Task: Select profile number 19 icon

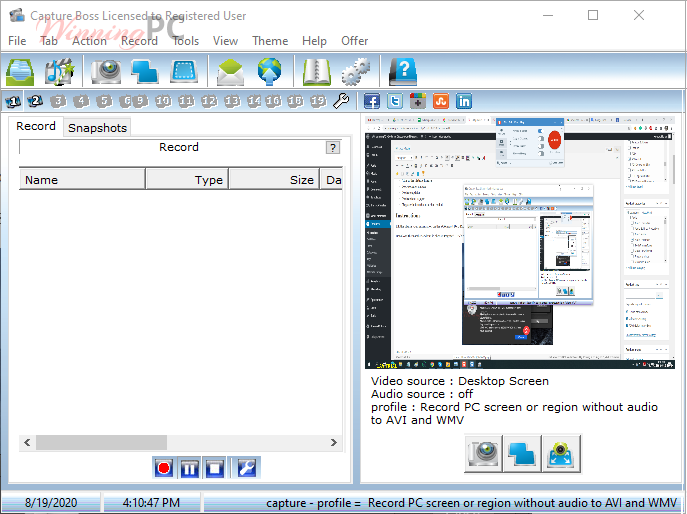Action: click(x=319, y=102)
